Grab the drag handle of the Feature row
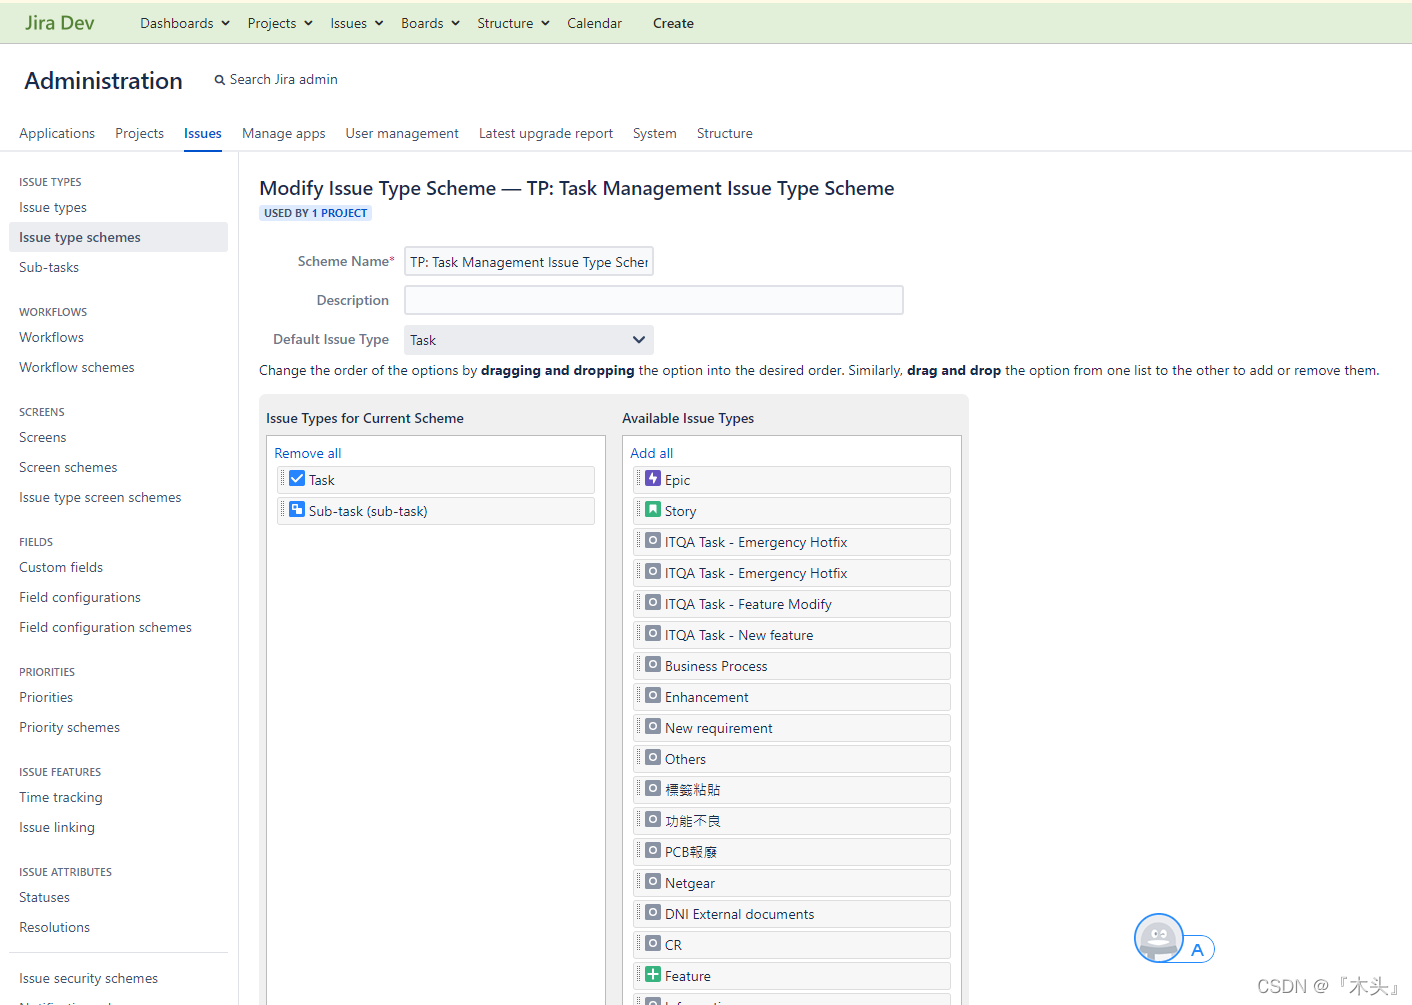The height and width of the screenshot is (1005, 1412). (x=638, y=975)
